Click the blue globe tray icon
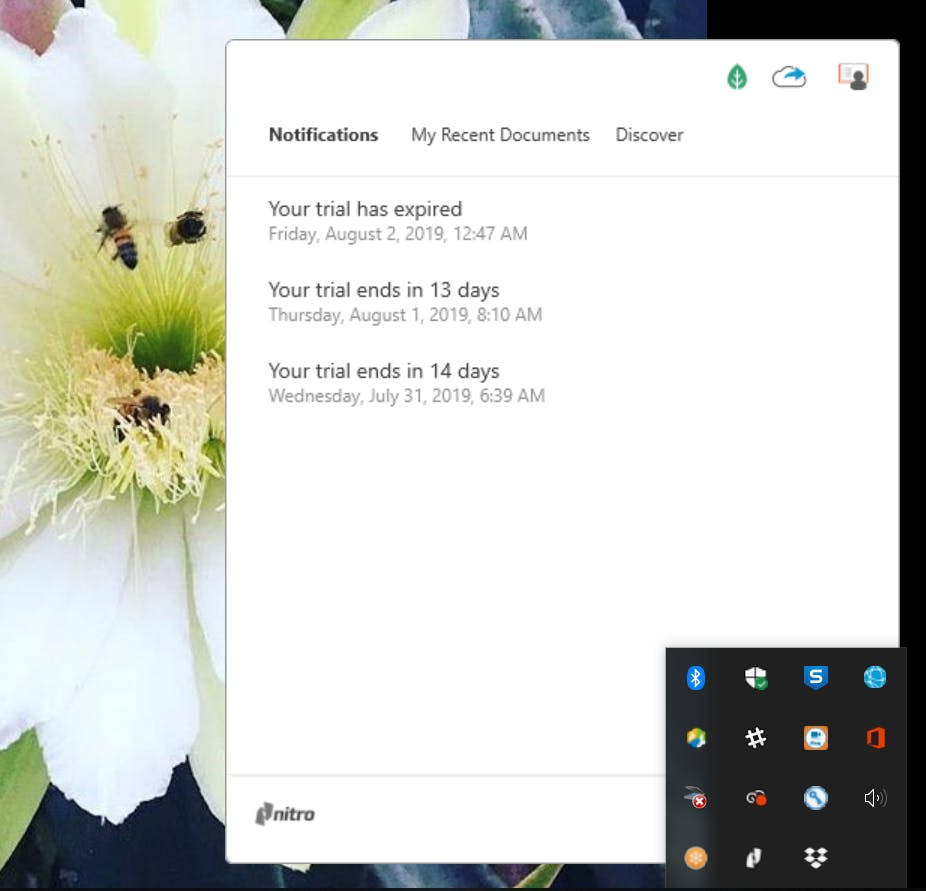 pos(875,678)
